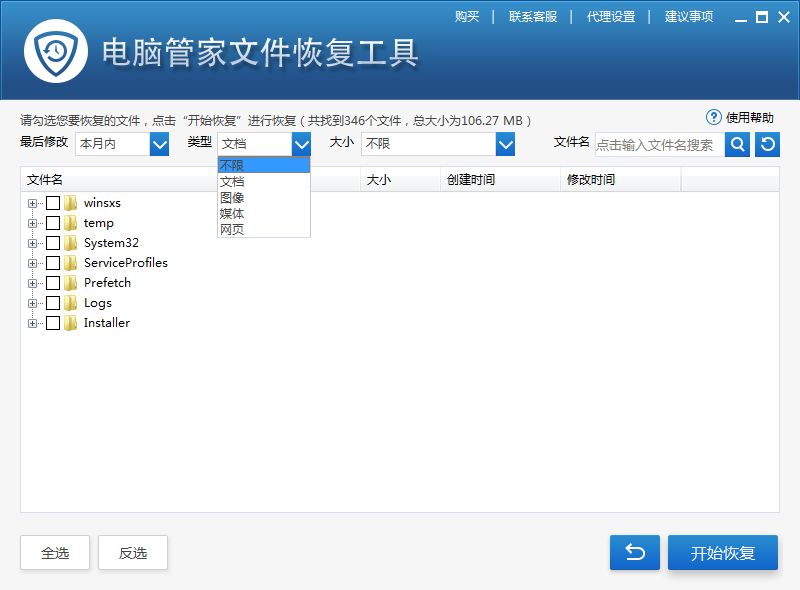Expand the winsxs tree node

click(32, 204)
